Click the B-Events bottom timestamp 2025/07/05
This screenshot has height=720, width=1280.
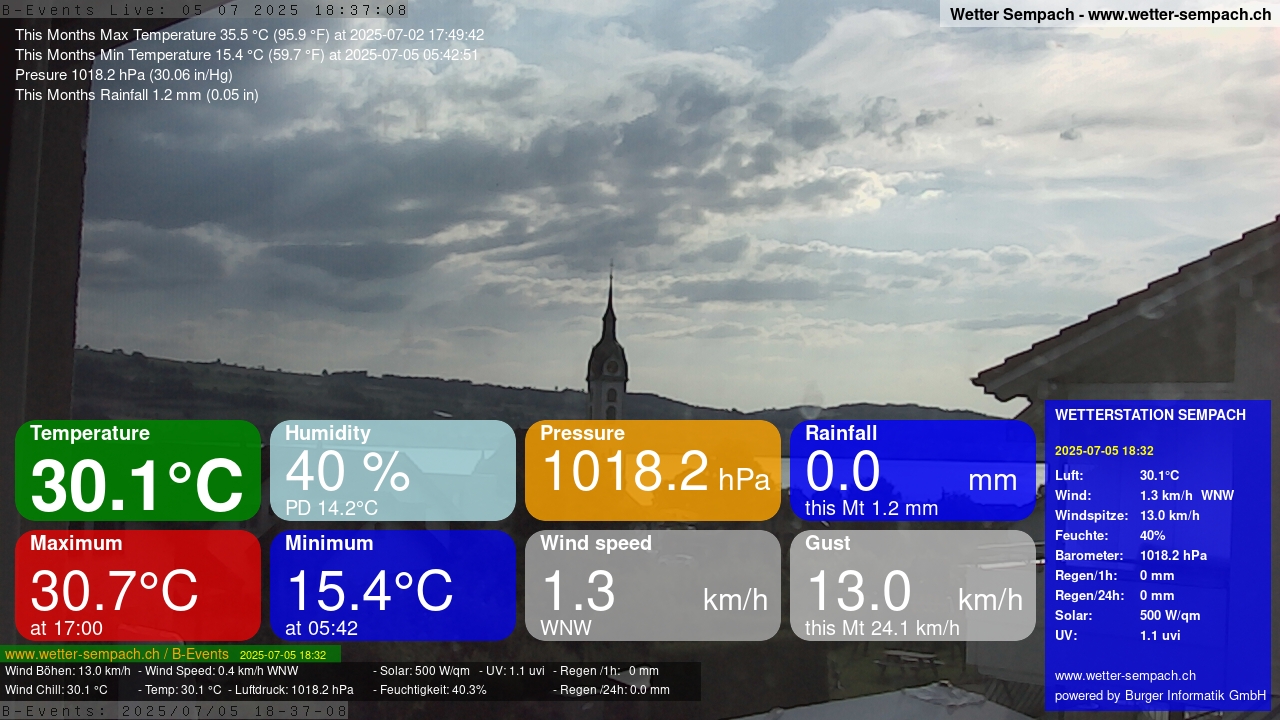[x=174, y=711]
